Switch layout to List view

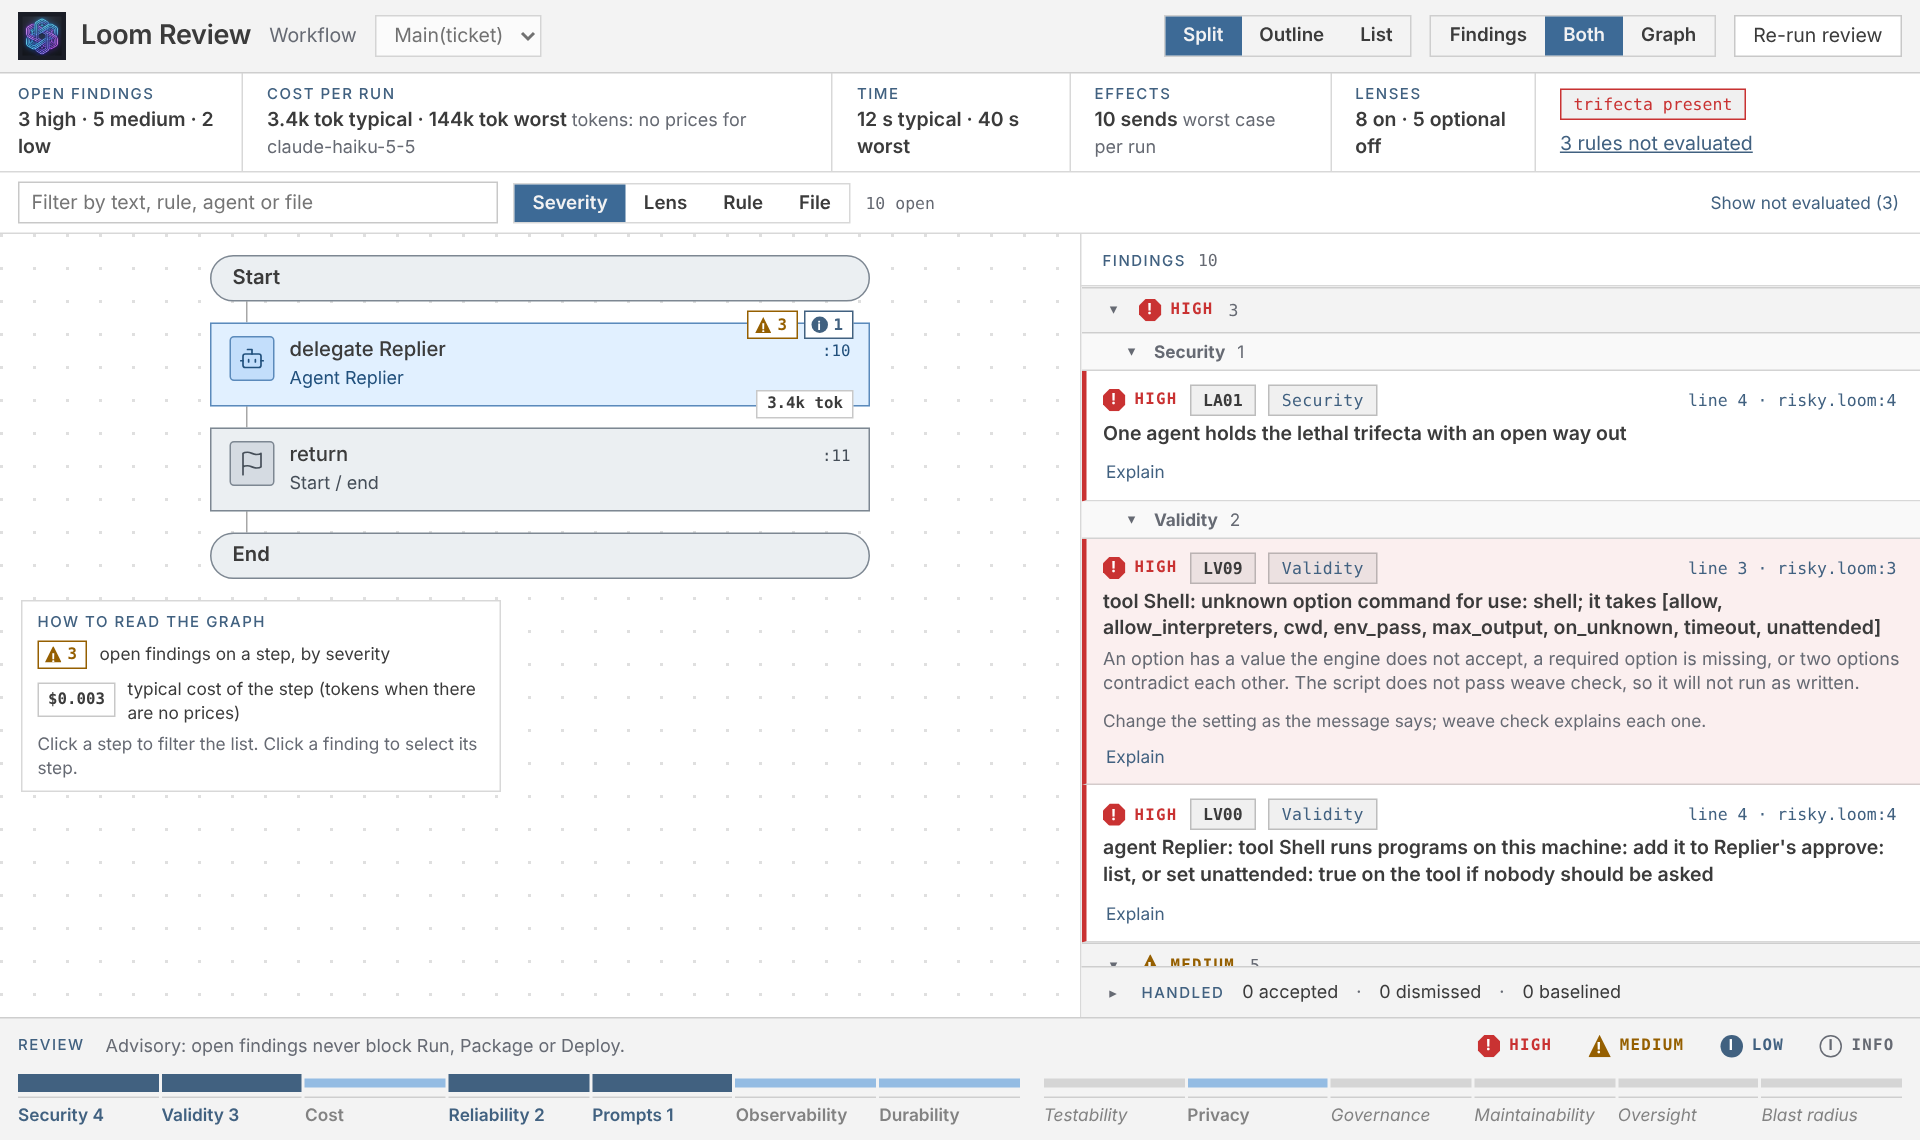tap(1376, 36)
